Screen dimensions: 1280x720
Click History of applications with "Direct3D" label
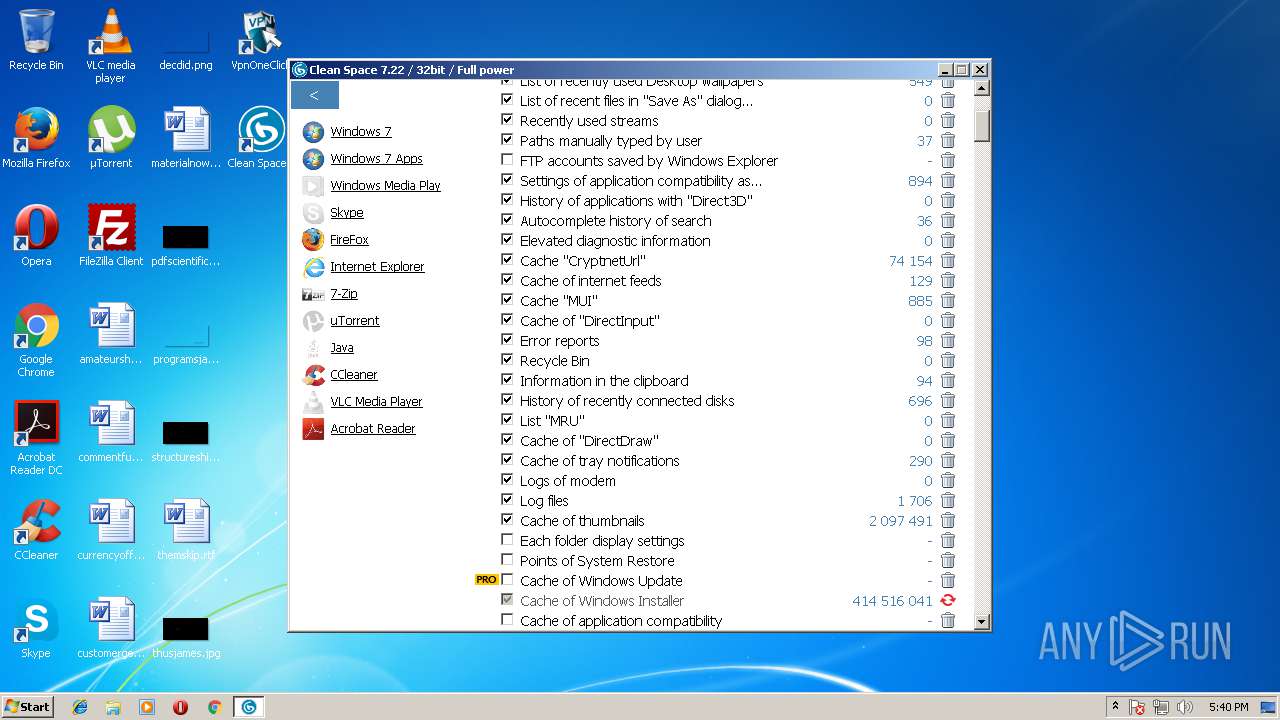click(636, 201)
